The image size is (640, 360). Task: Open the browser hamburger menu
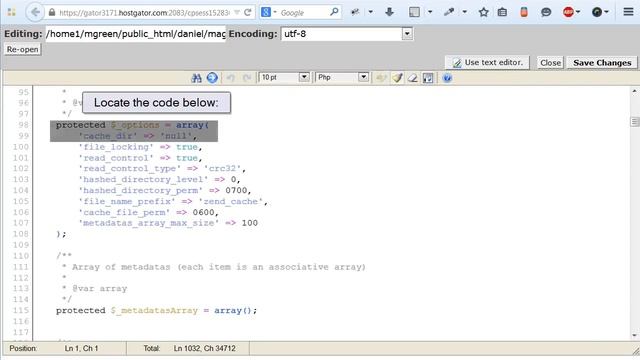coord(628,12)
